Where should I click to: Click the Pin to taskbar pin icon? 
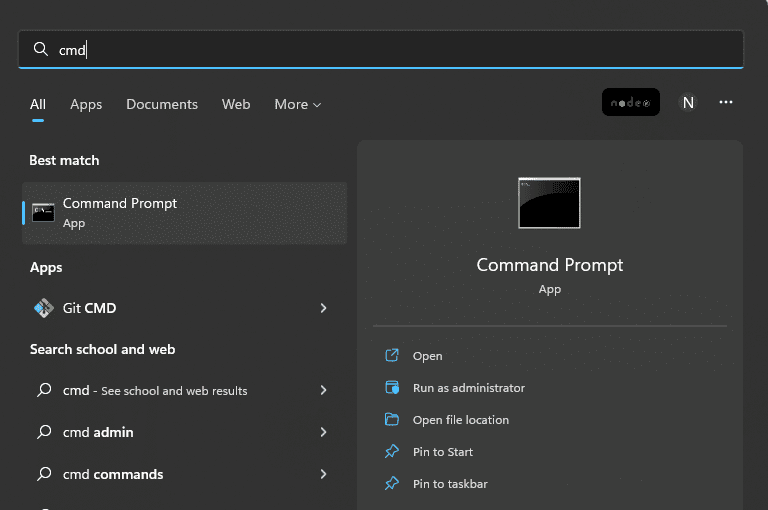(x=392, y=484)
